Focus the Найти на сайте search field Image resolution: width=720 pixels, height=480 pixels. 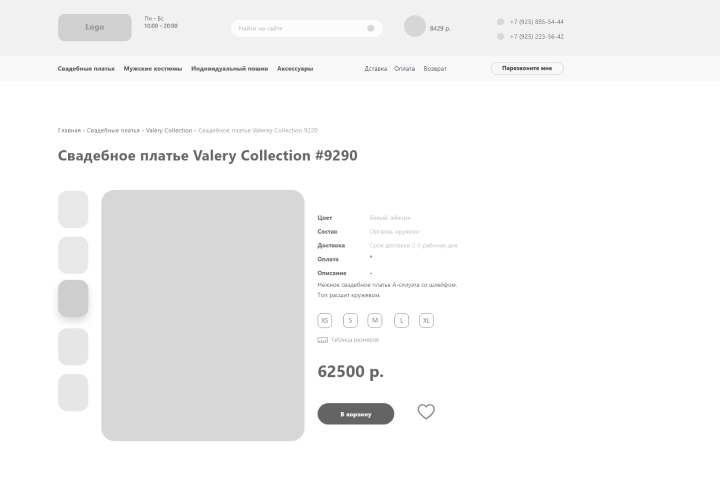pyautogui.click(x=307, y=28)
